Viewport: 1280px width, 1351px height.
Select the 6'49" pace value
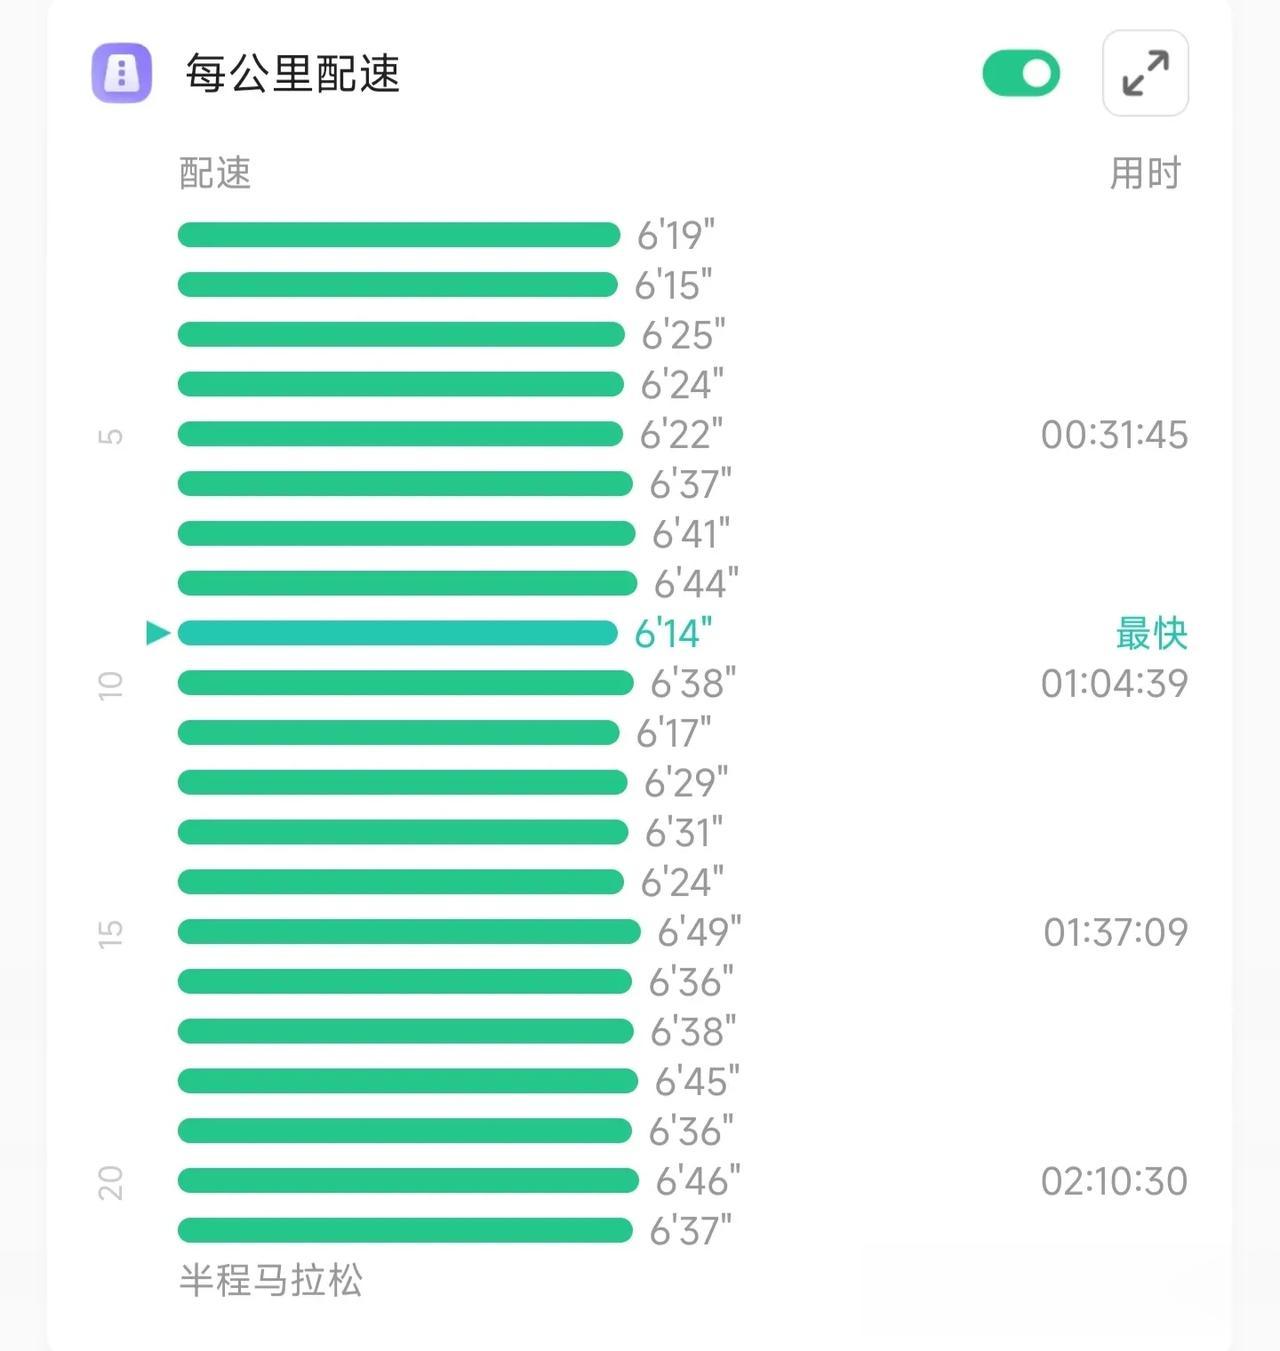tap(700, 932)
